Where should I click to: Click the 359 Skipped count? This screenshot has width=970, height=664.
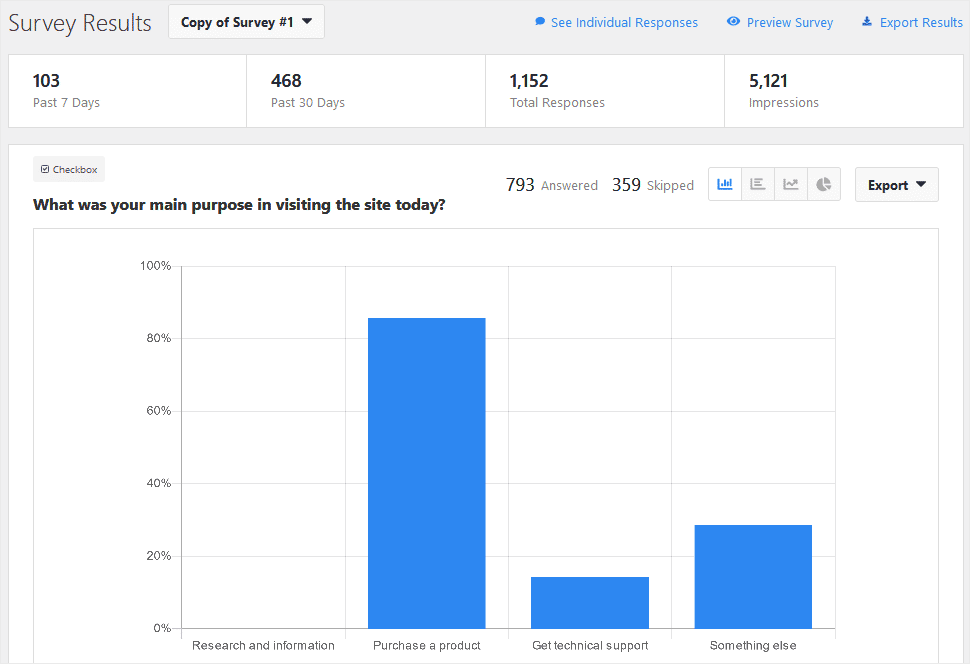tap(626, 184)
